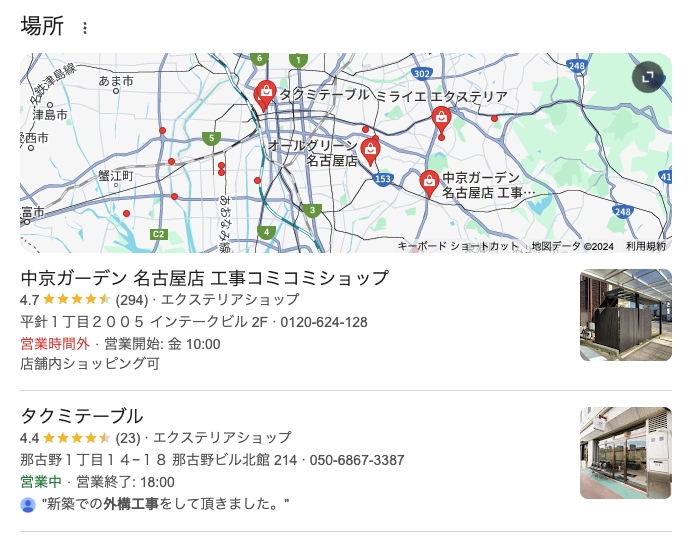Click the 営業中 status text
Screen dimensions: 693x545
41,481
